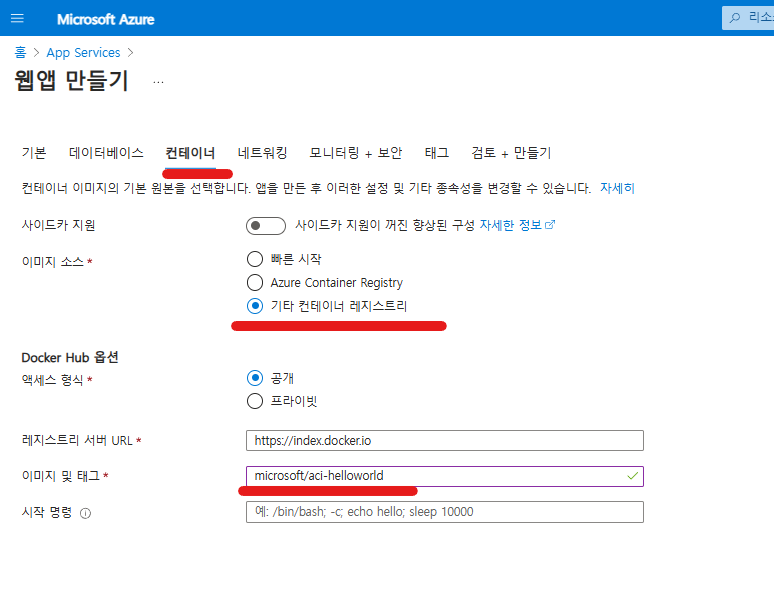
Task: Select the 빠른 시작 image source option
Action: tap(255, 259)
